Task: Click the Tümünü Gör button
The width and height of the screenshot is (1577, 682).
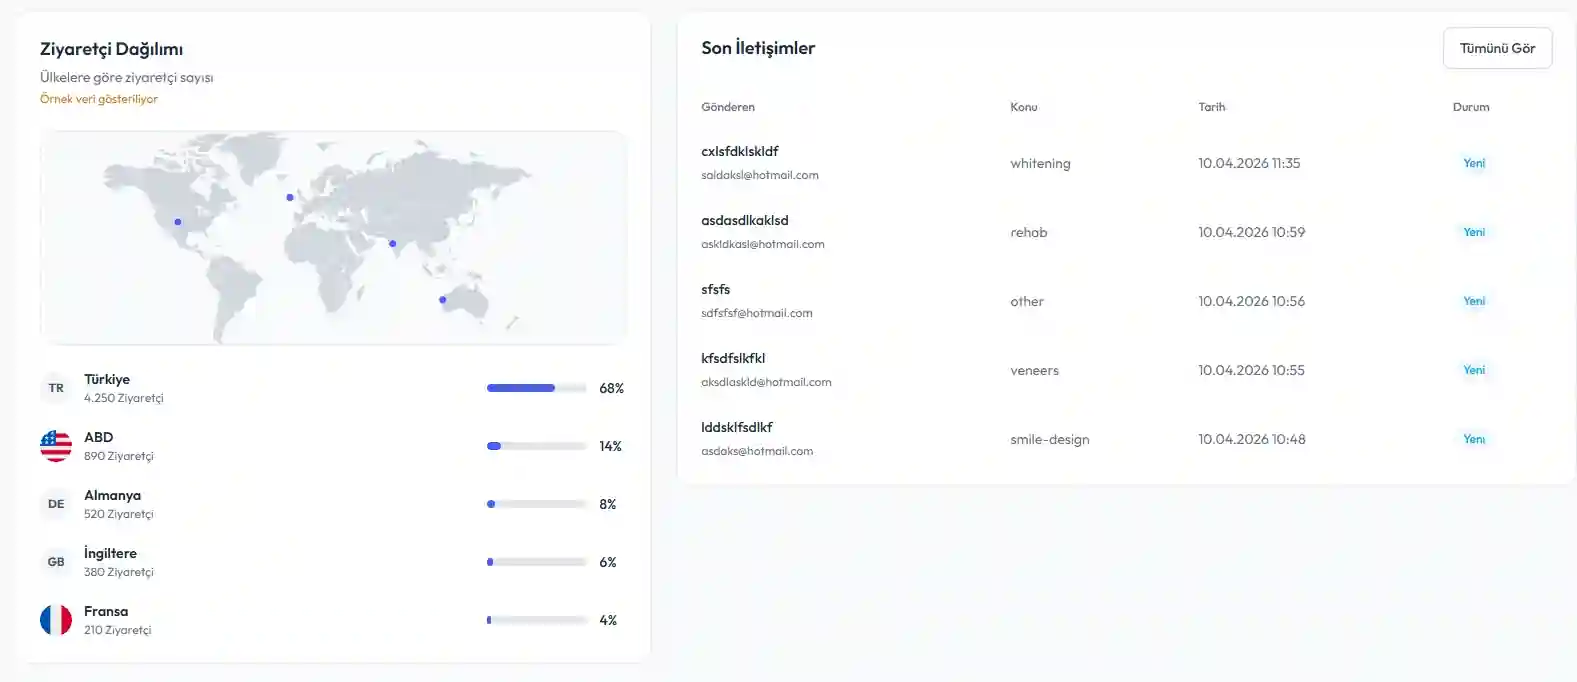Action: point(1497,48)
